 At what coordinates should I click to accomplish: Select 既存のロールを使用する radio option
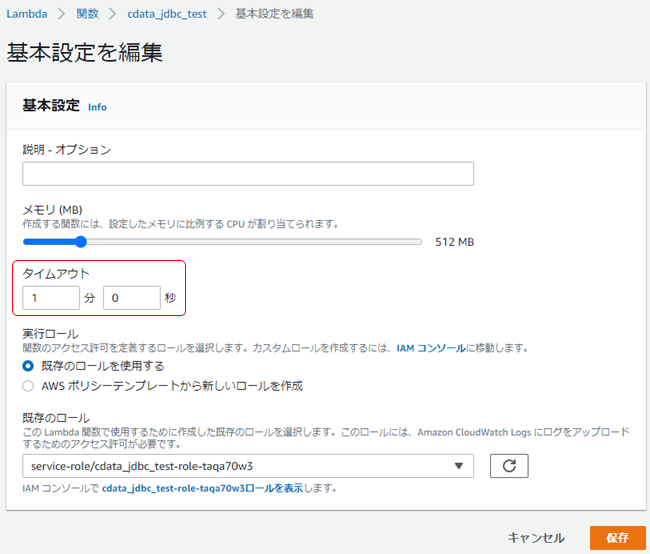[x=28, y=366]
